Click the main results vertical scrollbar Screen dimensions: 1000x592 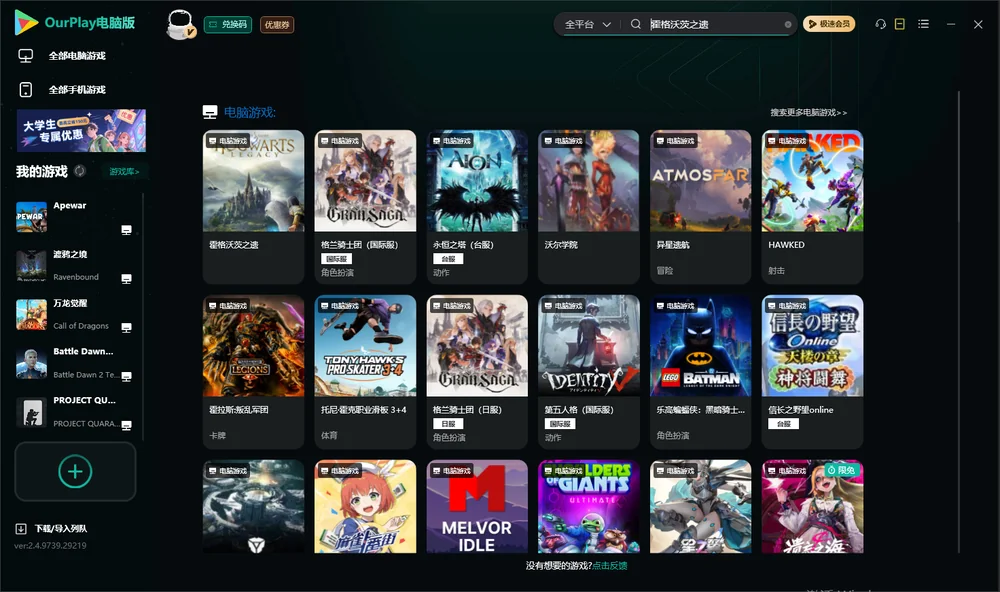pyautogui.click(x=959, y=322)
